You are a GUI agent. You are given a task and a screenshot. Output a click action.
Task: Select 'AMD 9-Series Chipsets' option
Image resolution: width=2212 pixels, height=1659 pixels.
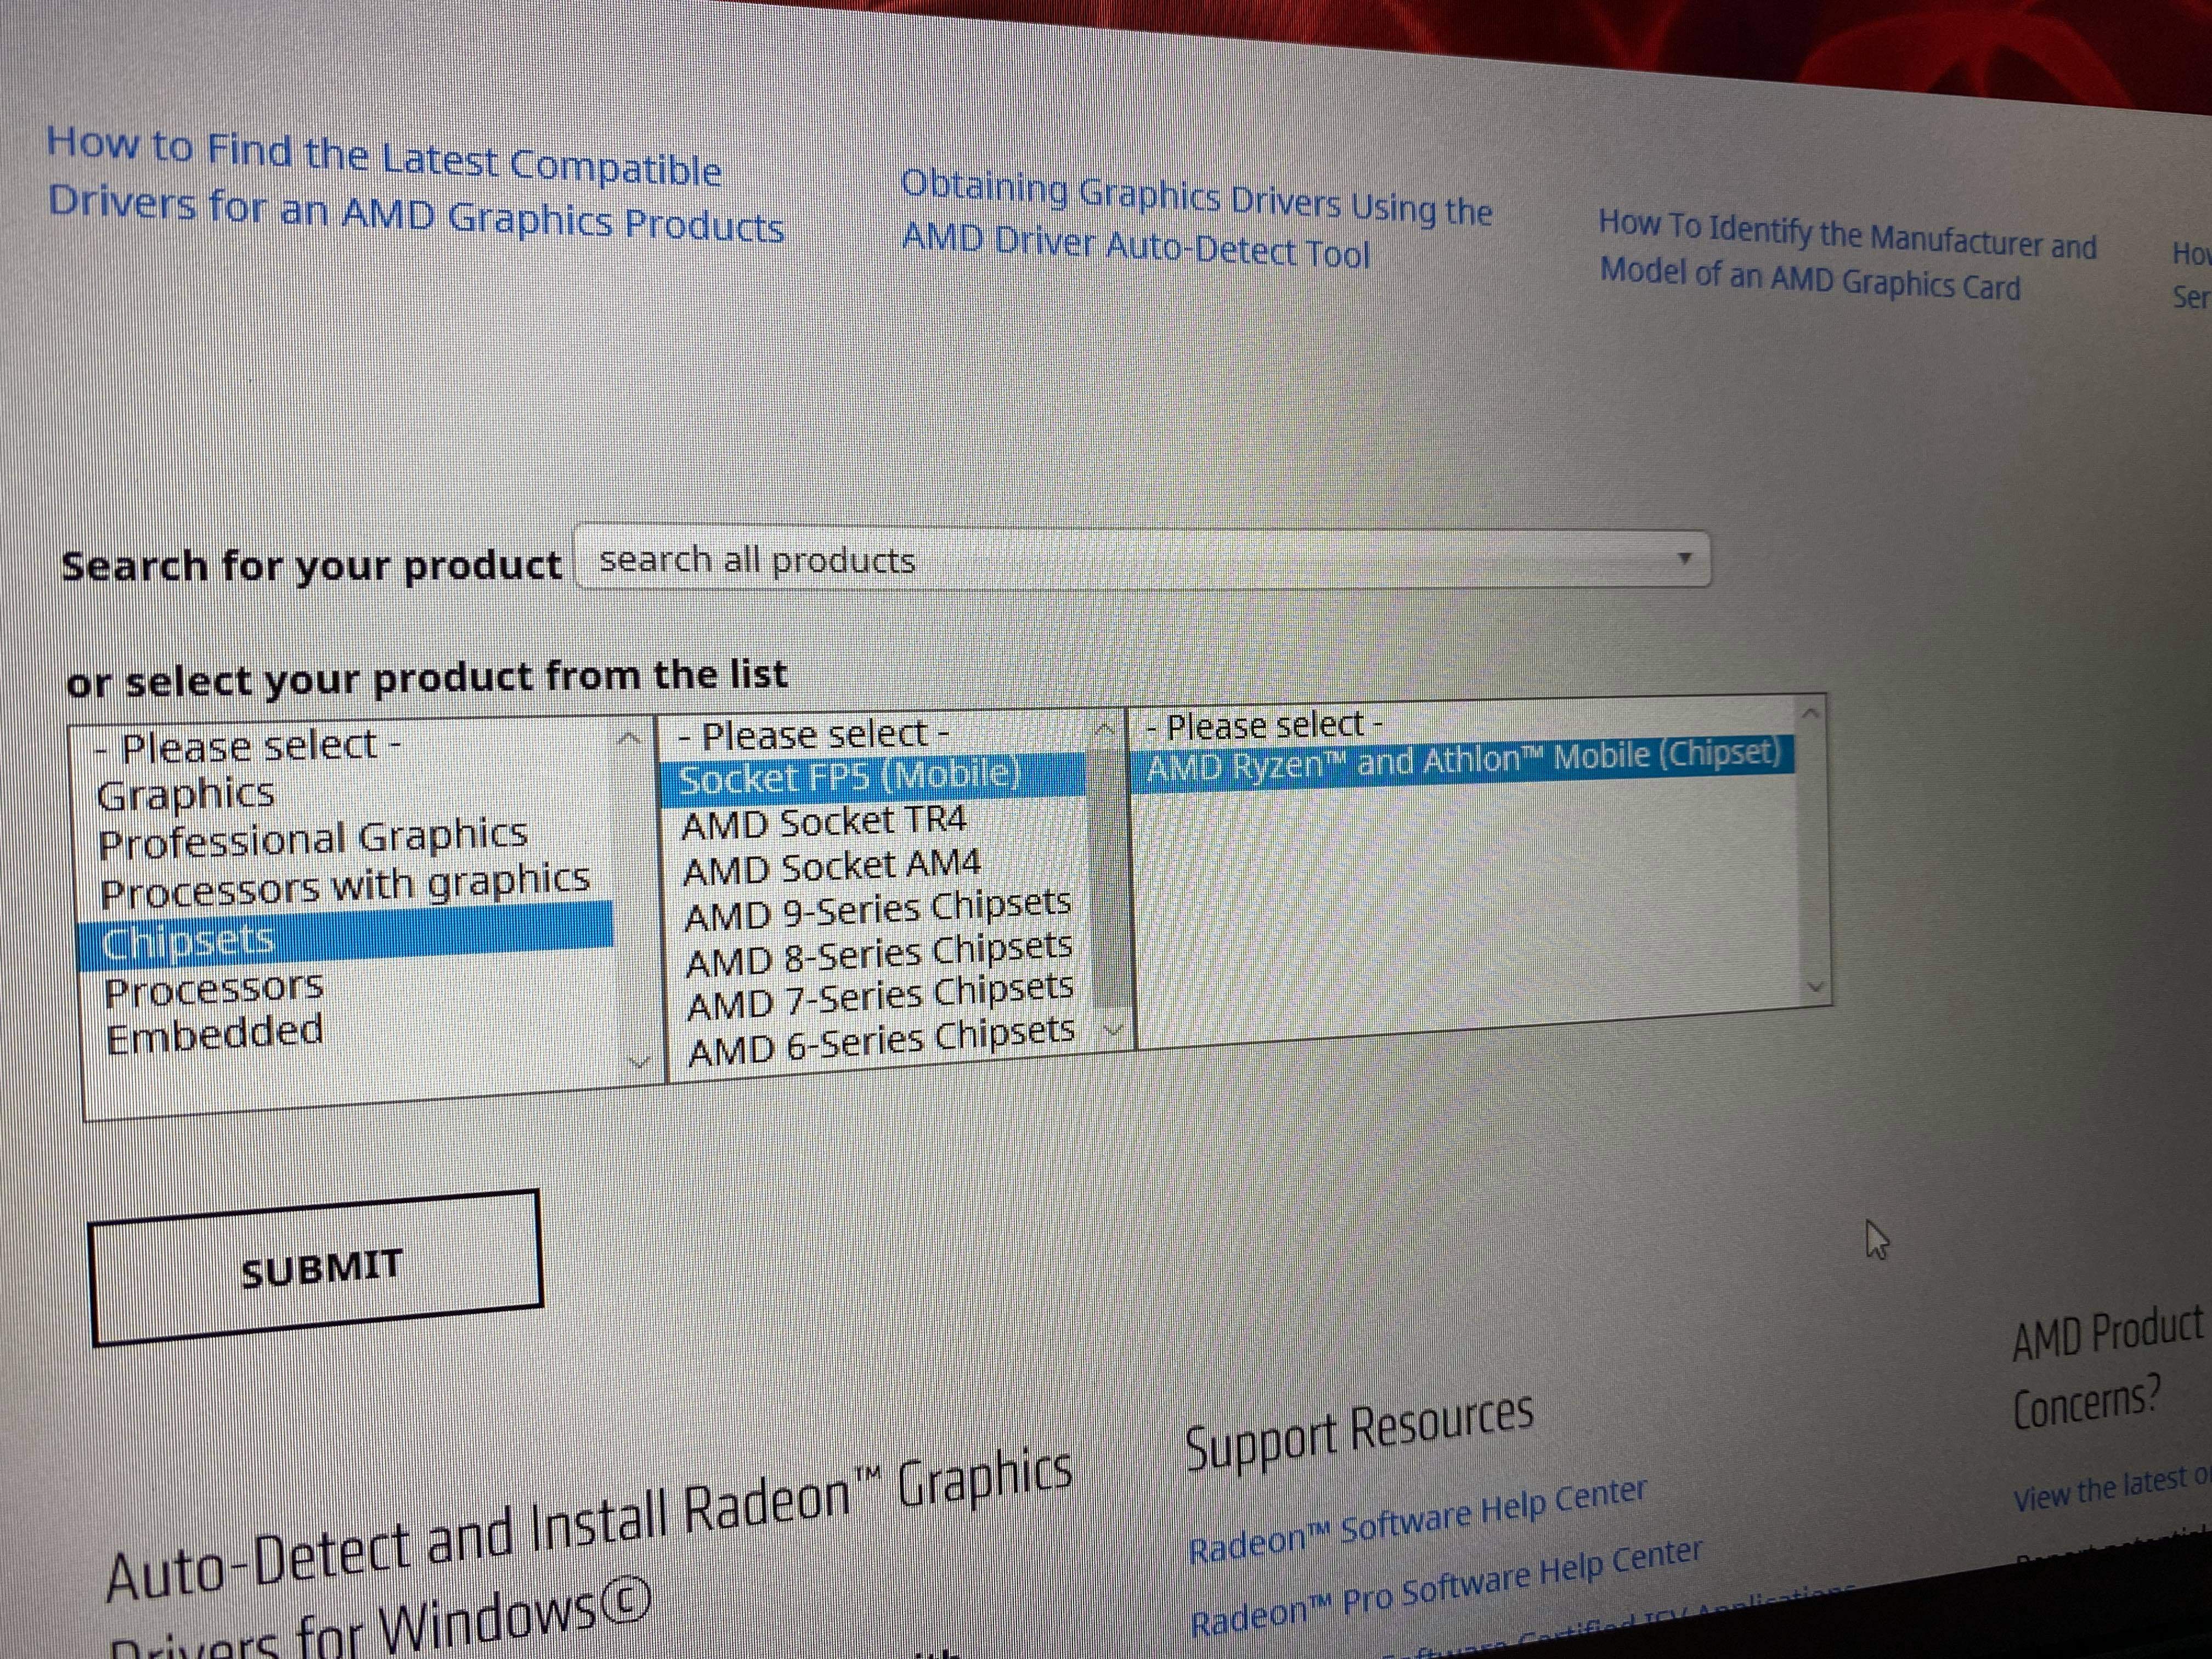(x=878, y=909)
